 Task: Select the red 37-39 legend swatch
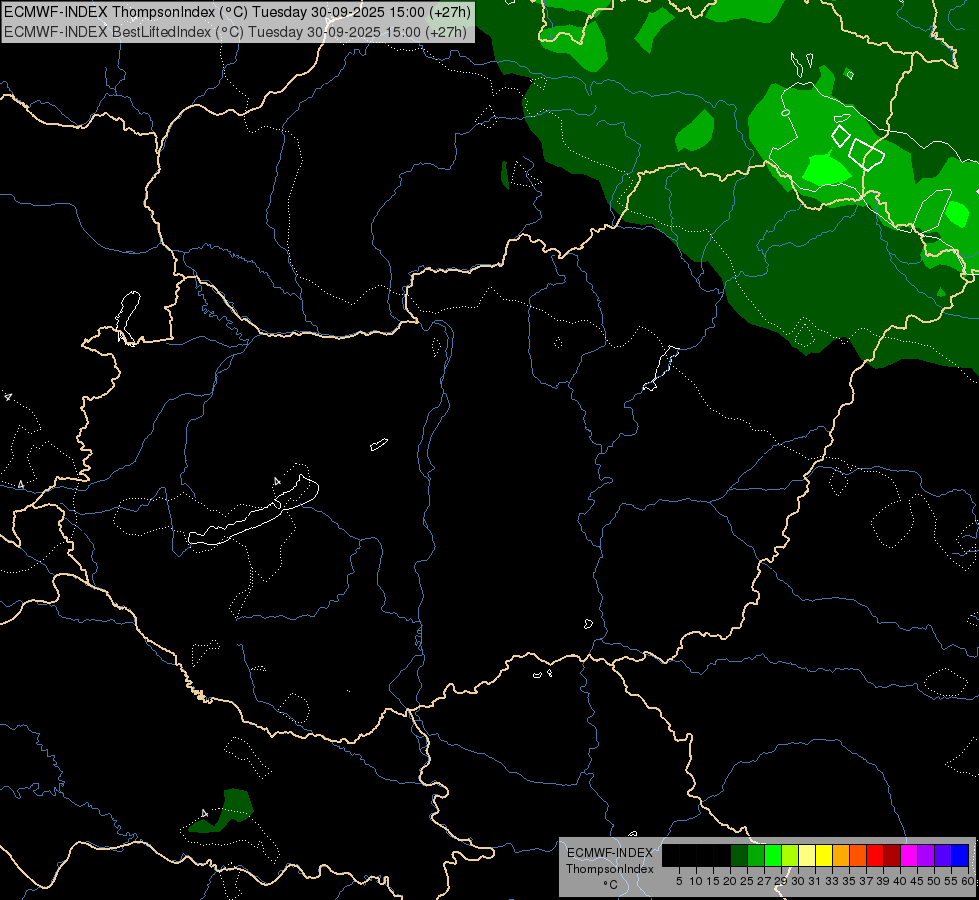(875, 855)
